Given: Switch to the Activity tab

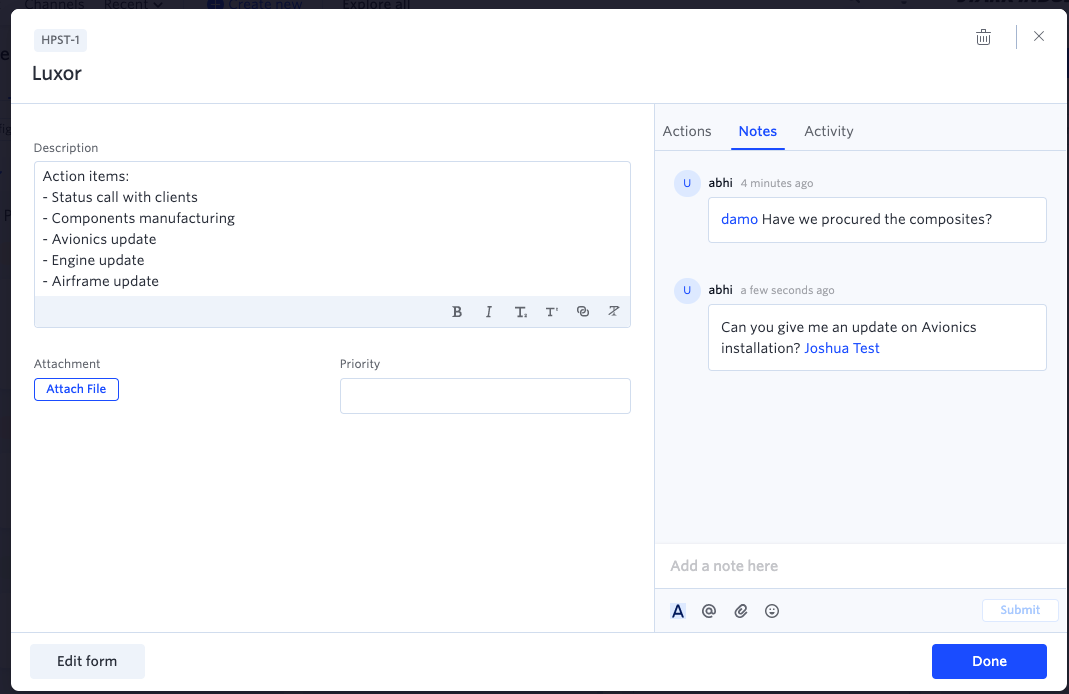Looking at the screenshot, I should coord(828,131).
